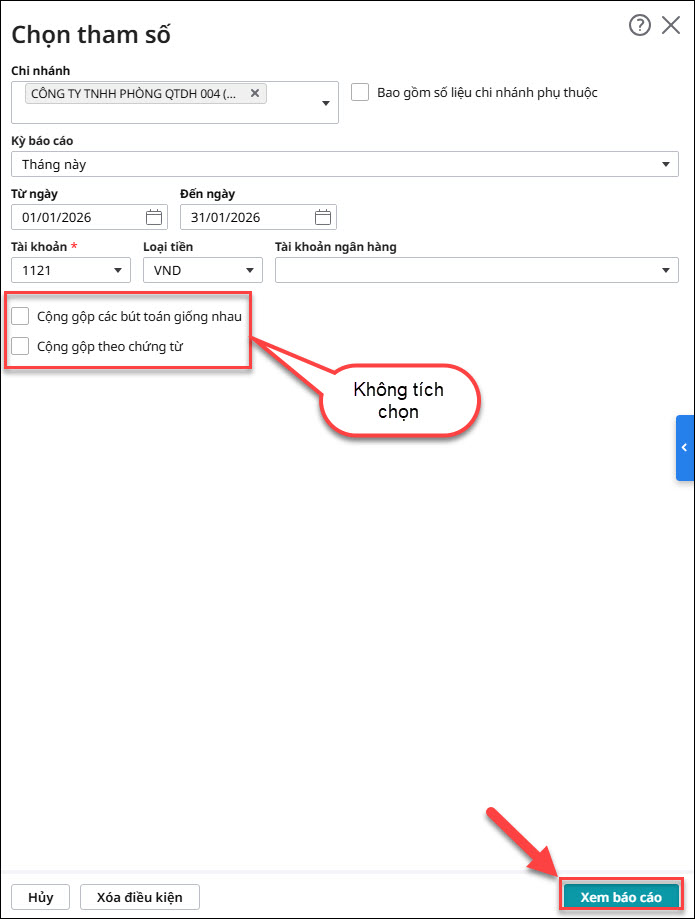Tick Cộng gộp các bút toán giống nhau

[21, 316]
